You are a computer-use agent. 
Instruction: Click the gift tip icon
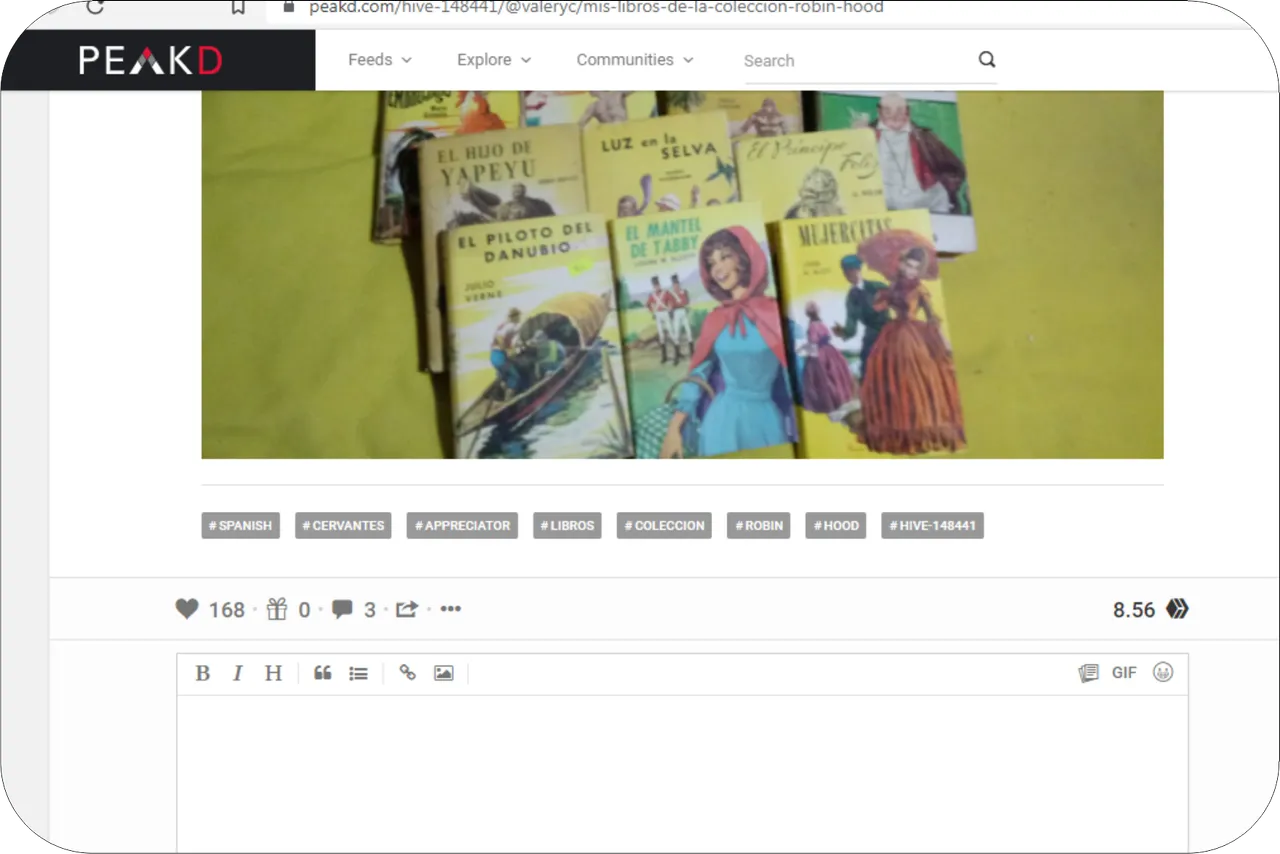[x=277, y=609]
